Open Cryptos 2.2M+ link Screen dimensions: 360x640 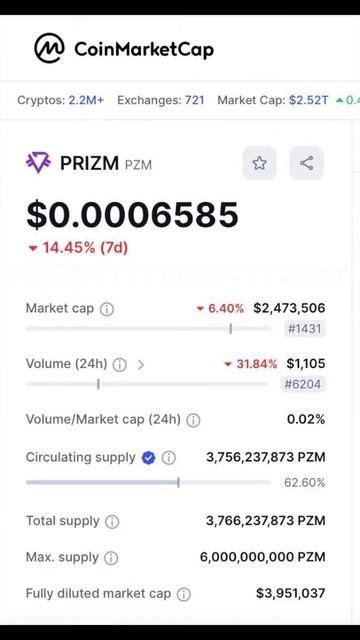coord(86,100)
